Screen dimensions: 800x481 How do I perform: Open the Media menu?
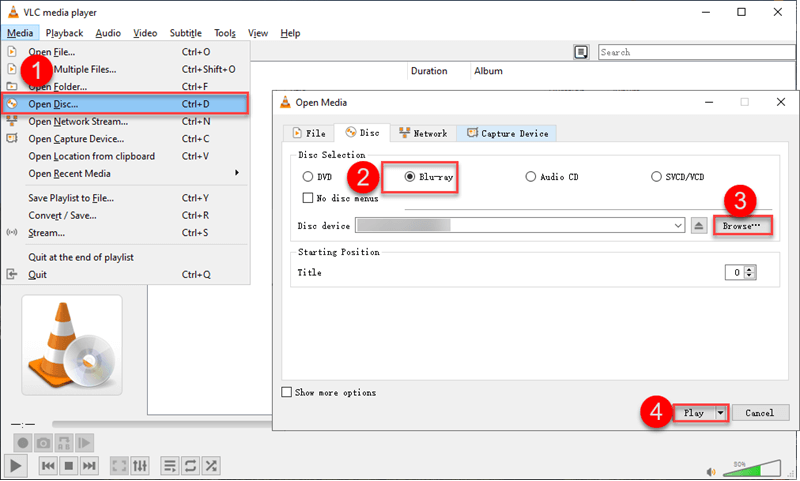coord(20,33)
